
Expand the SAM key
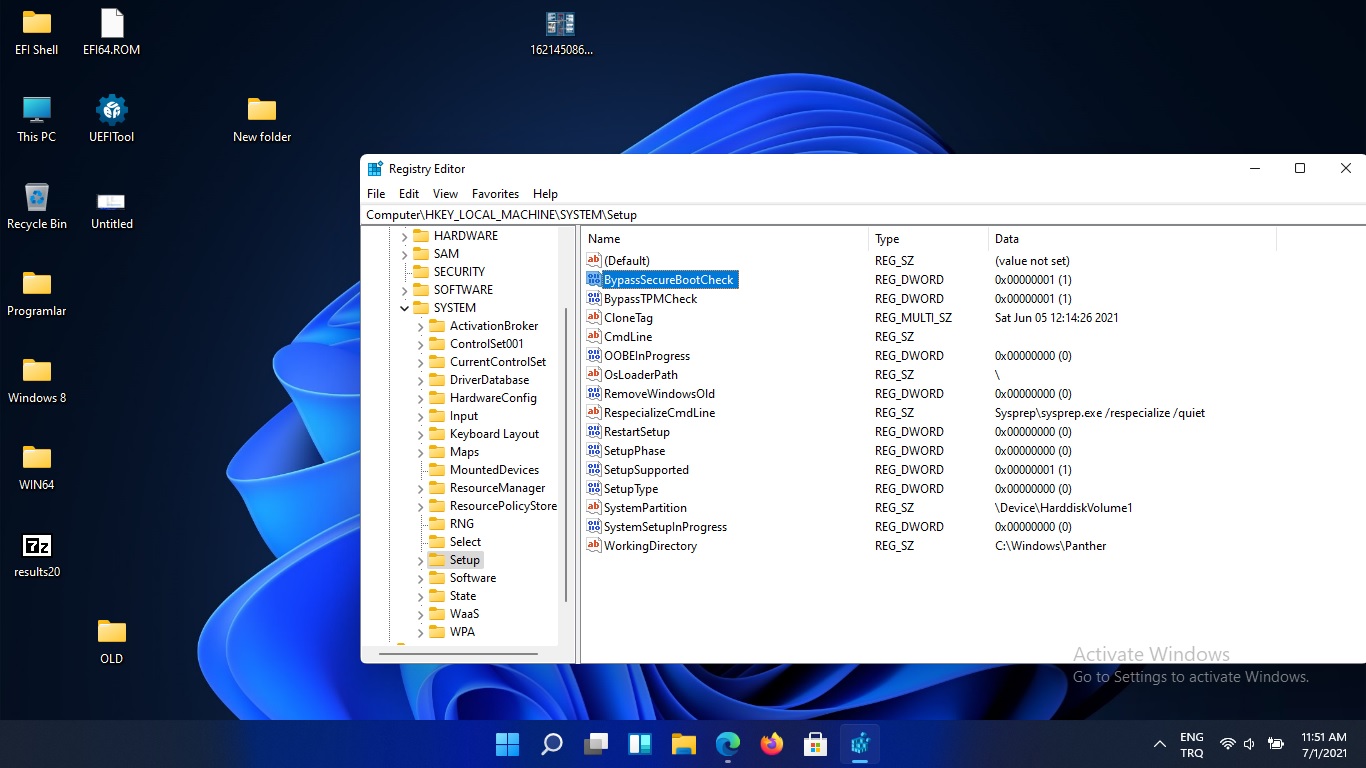tap(405, 254)
